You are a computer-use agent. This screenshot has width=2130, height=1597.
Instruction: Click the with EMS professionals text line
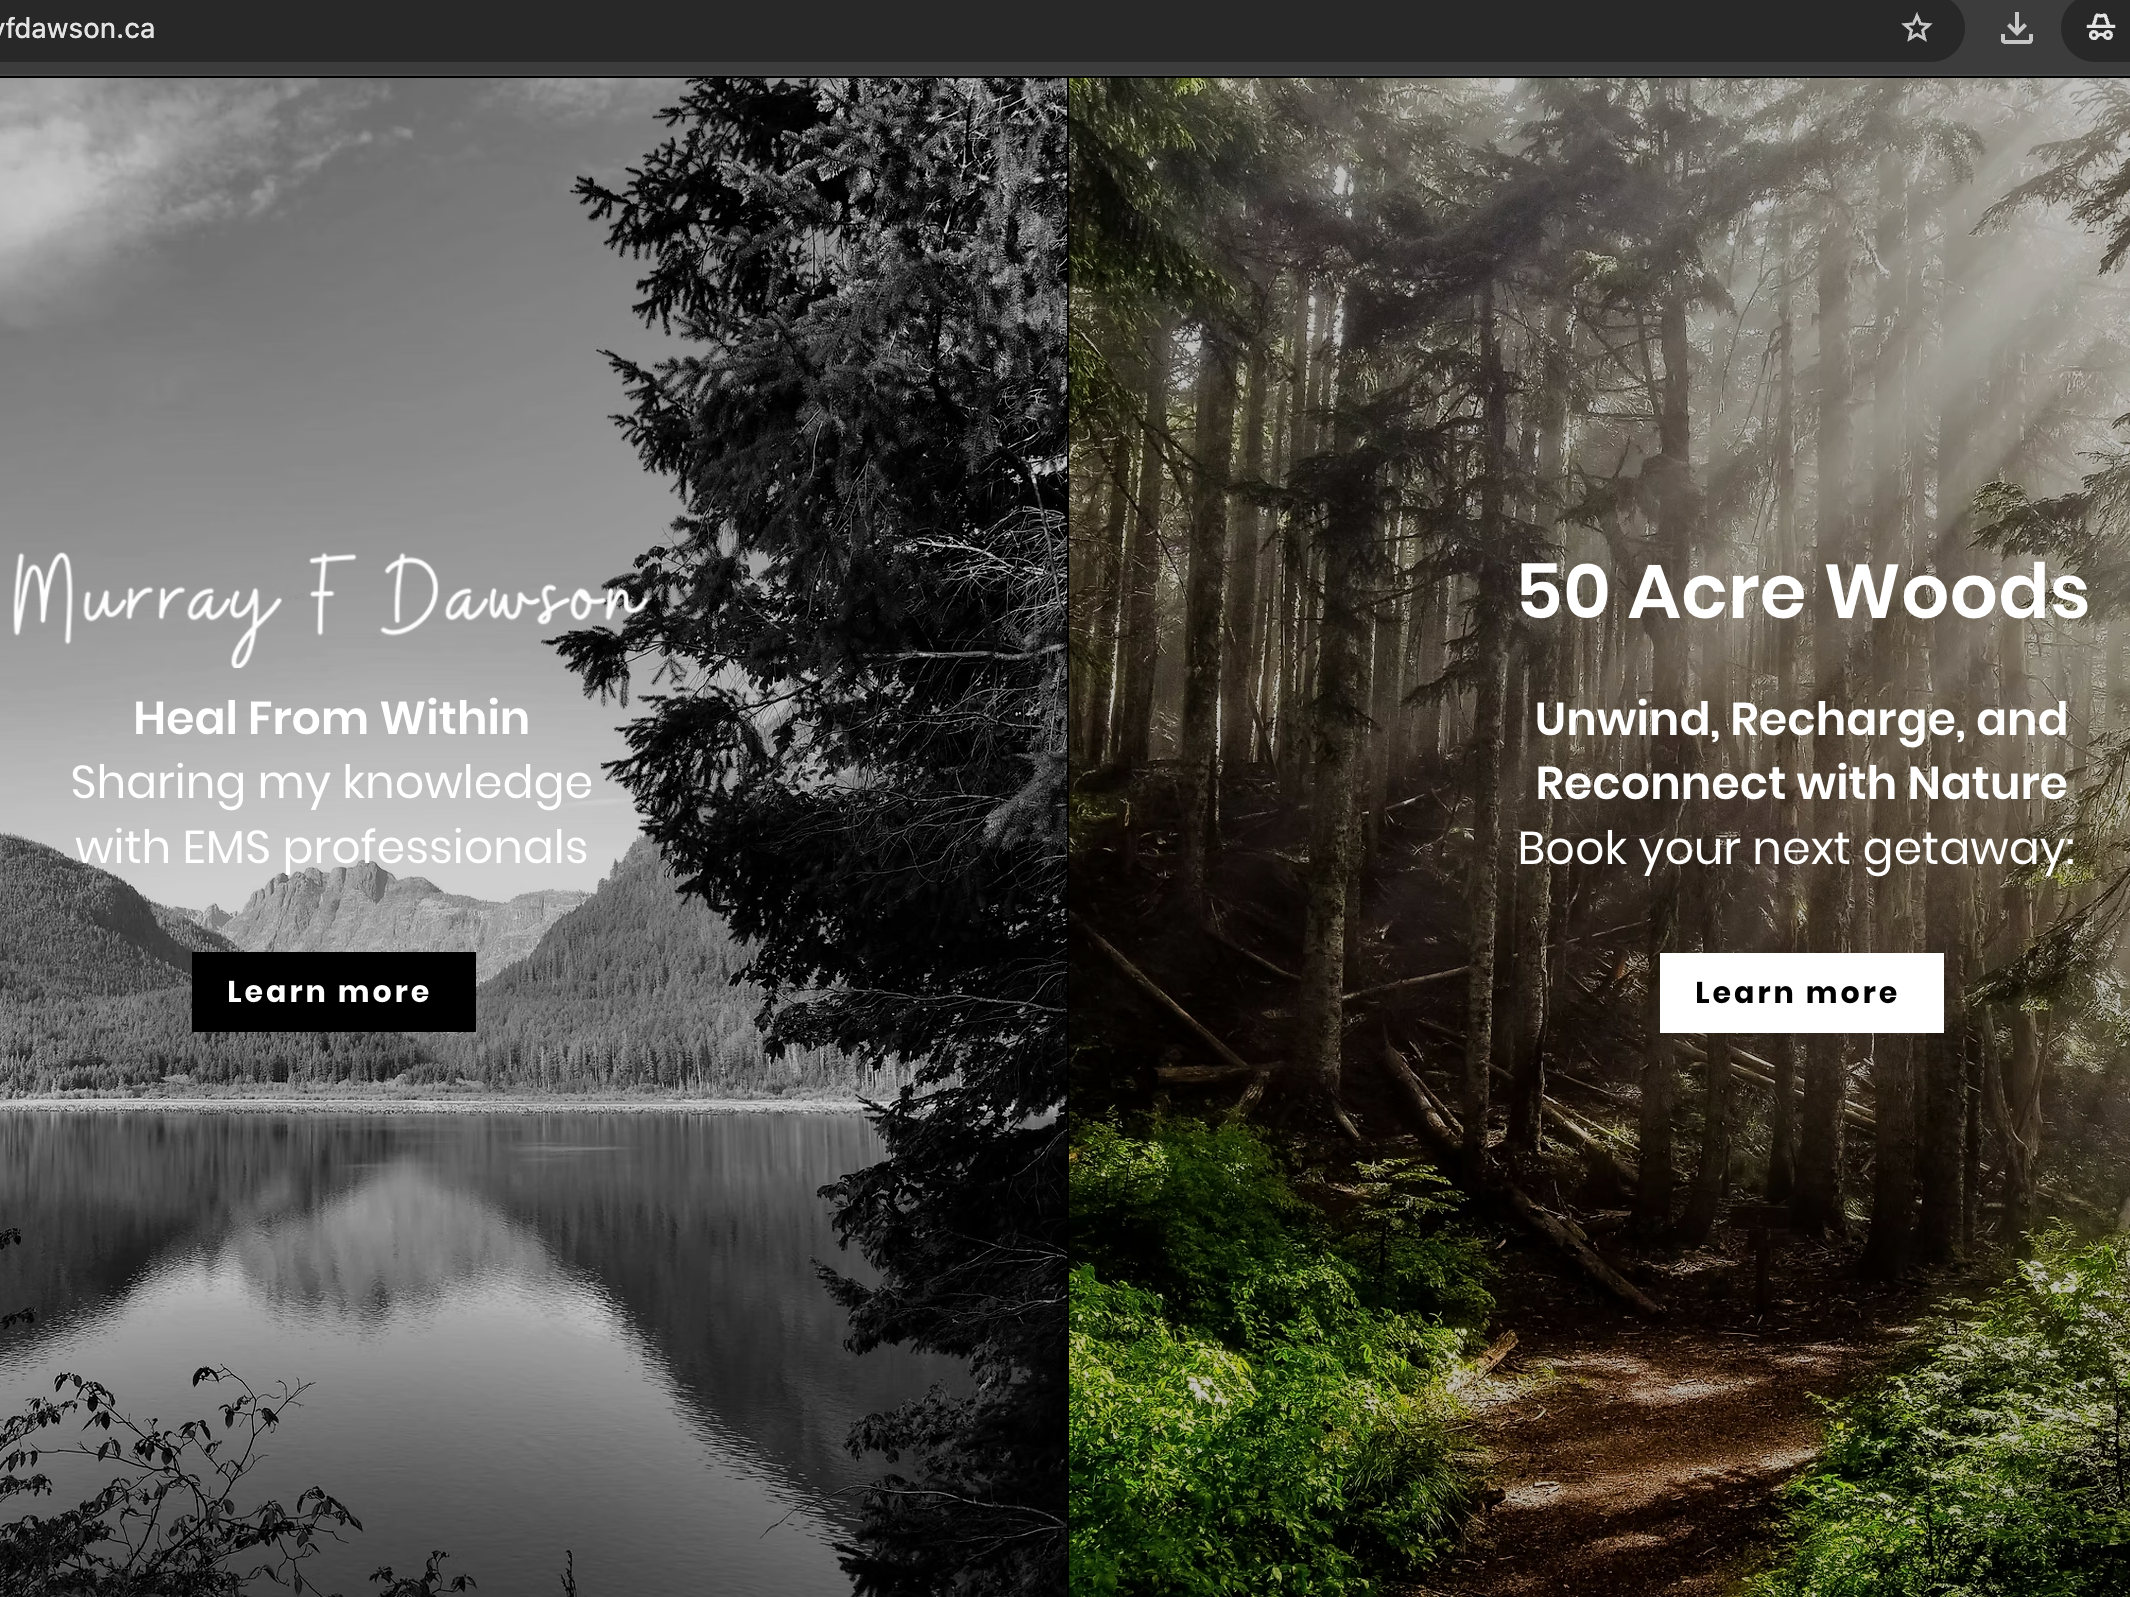pyautogui.click(x=331, y=848)
